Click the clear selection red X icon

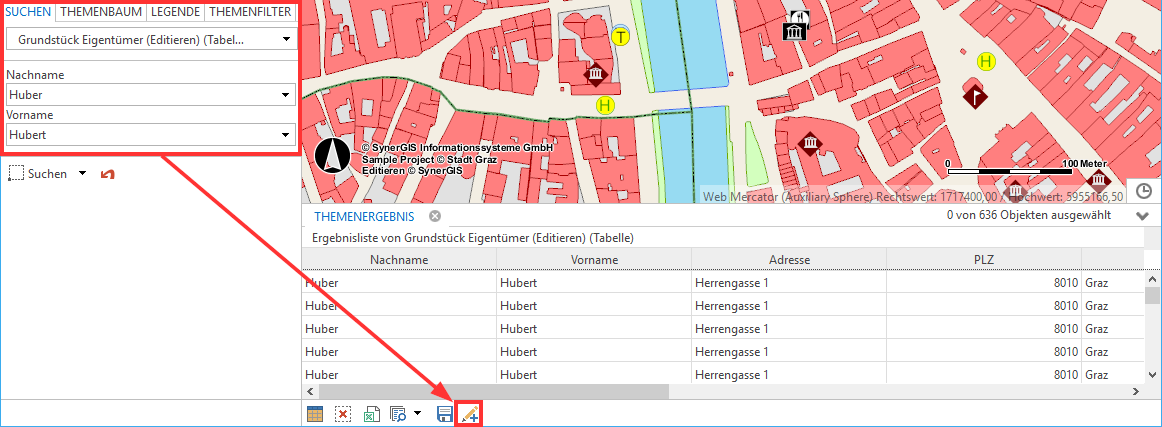(x=343, y=413)
